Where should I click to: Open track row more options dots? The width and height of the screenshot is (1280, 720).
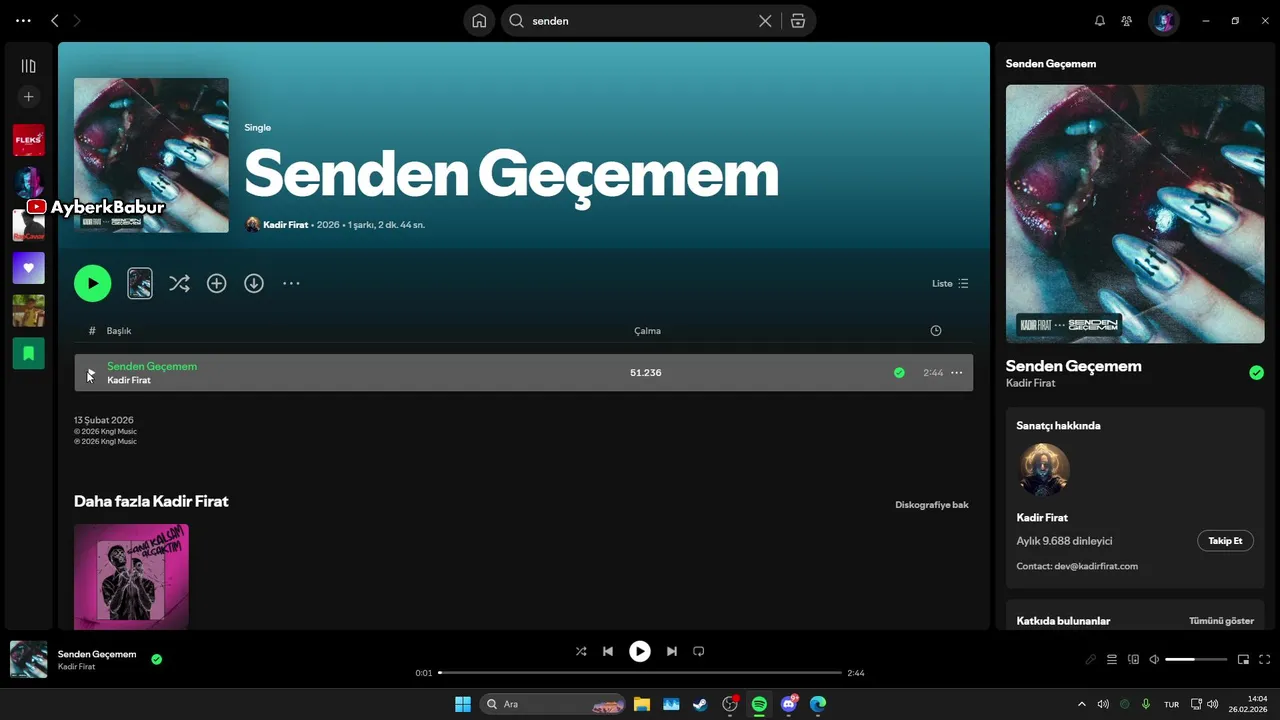click(x=956, y=373)
